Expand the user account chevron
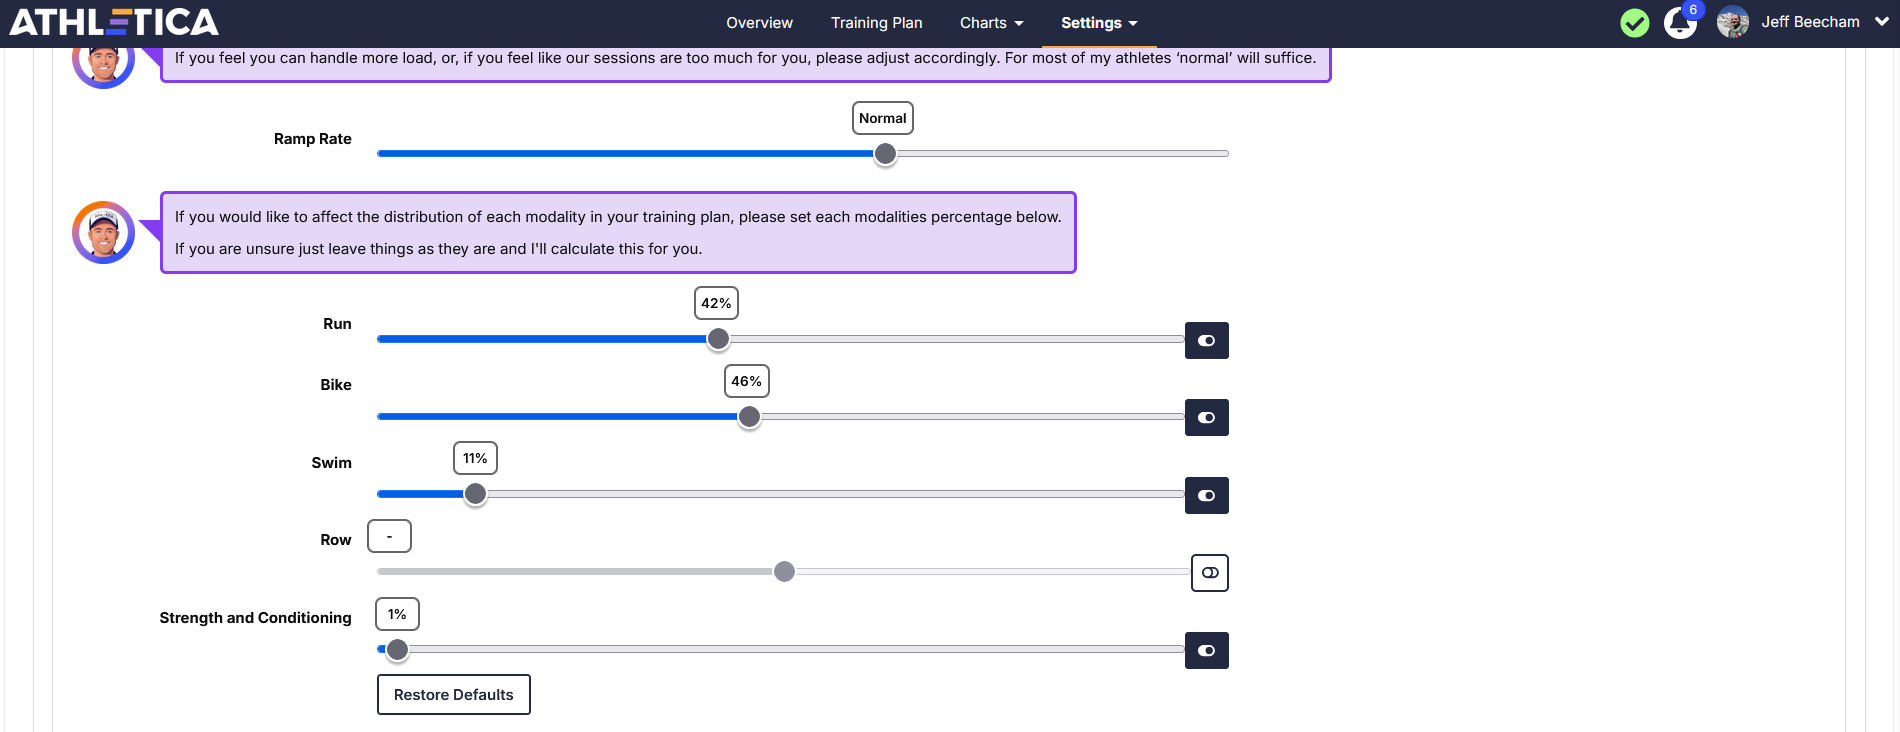This screenshot has height=732, width=1900. coord(1881,22)
